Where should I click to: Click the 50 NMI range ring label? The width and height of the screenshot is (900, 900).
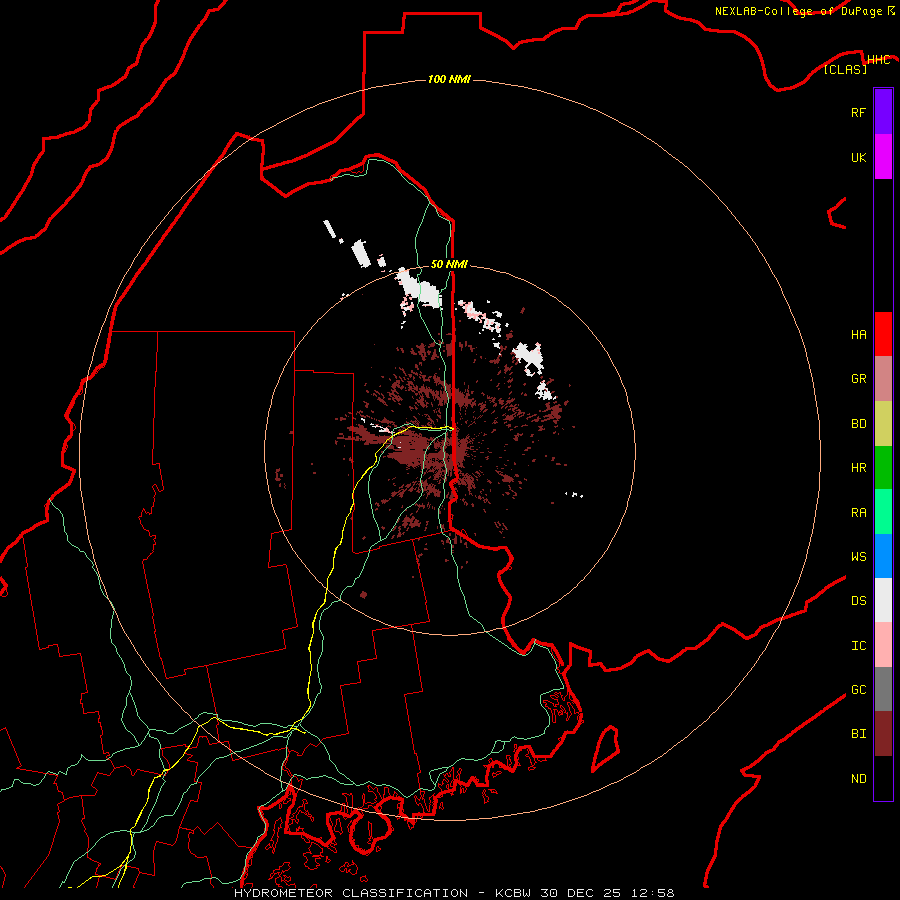pos(449,264)
